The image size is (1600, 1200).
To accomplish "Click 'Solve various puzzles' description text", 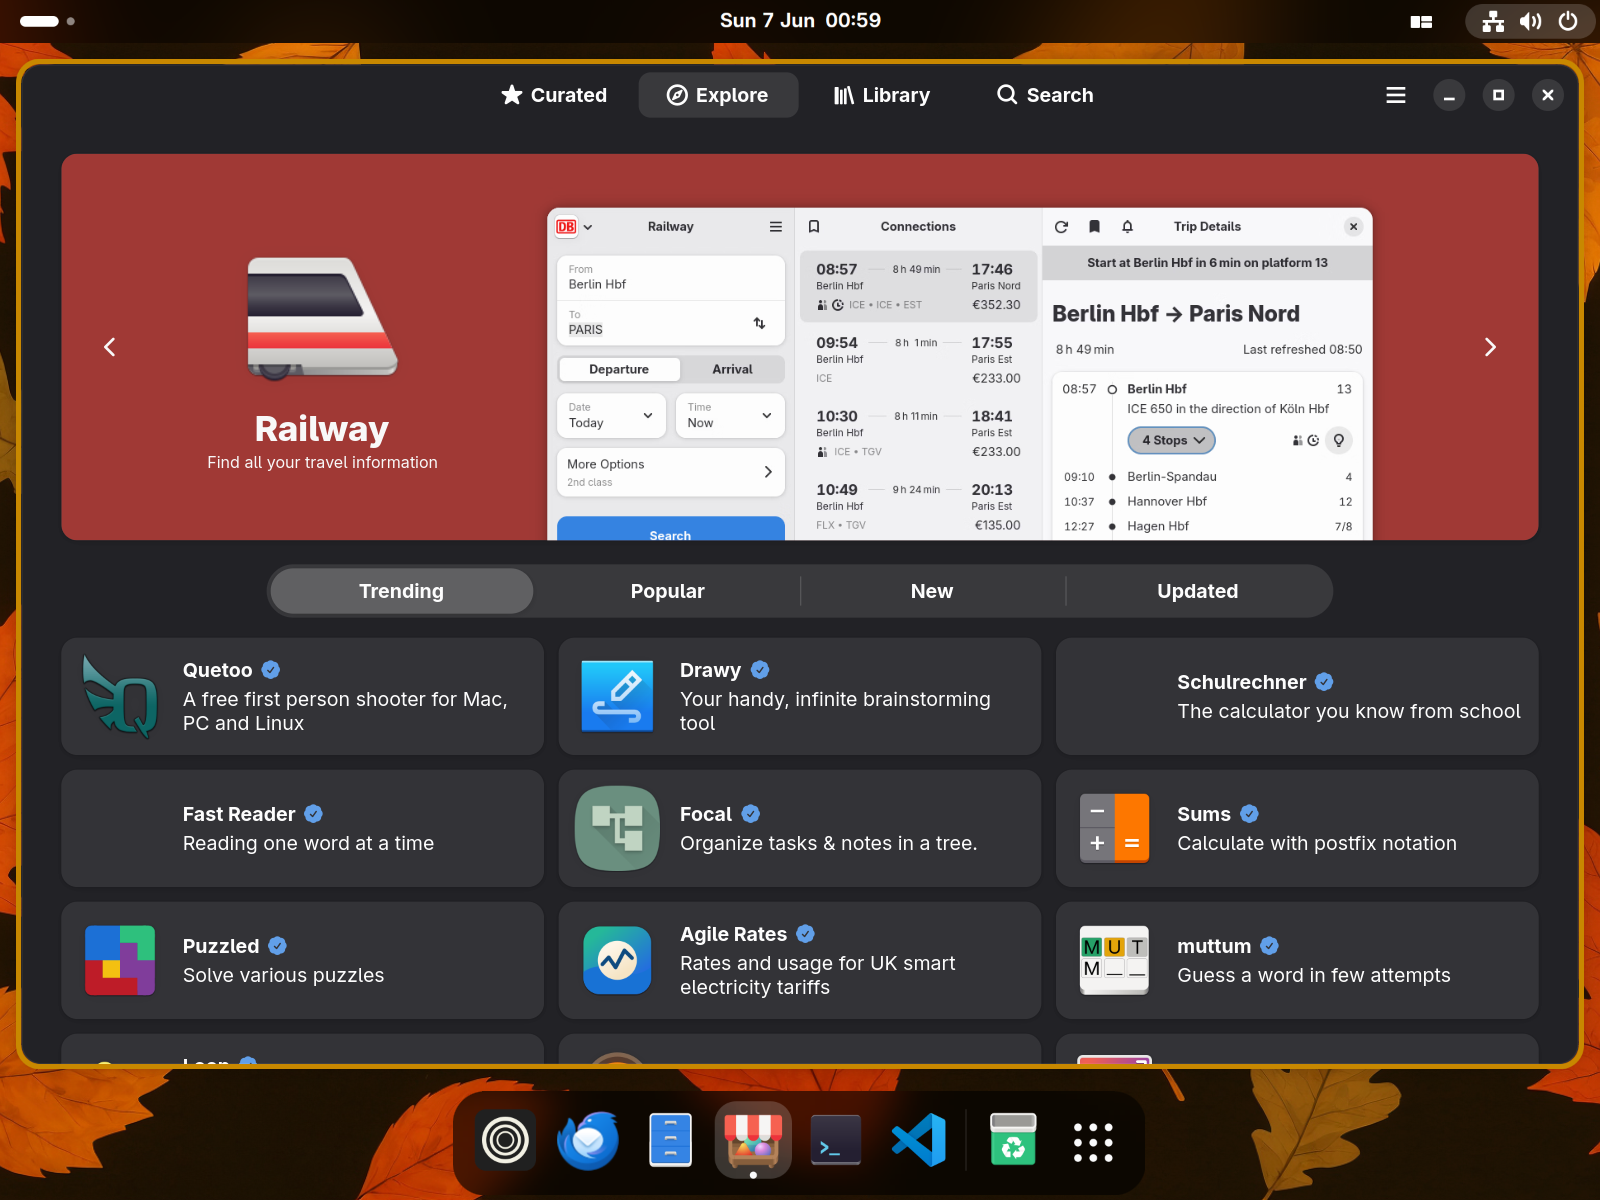I will click(283, 975).
